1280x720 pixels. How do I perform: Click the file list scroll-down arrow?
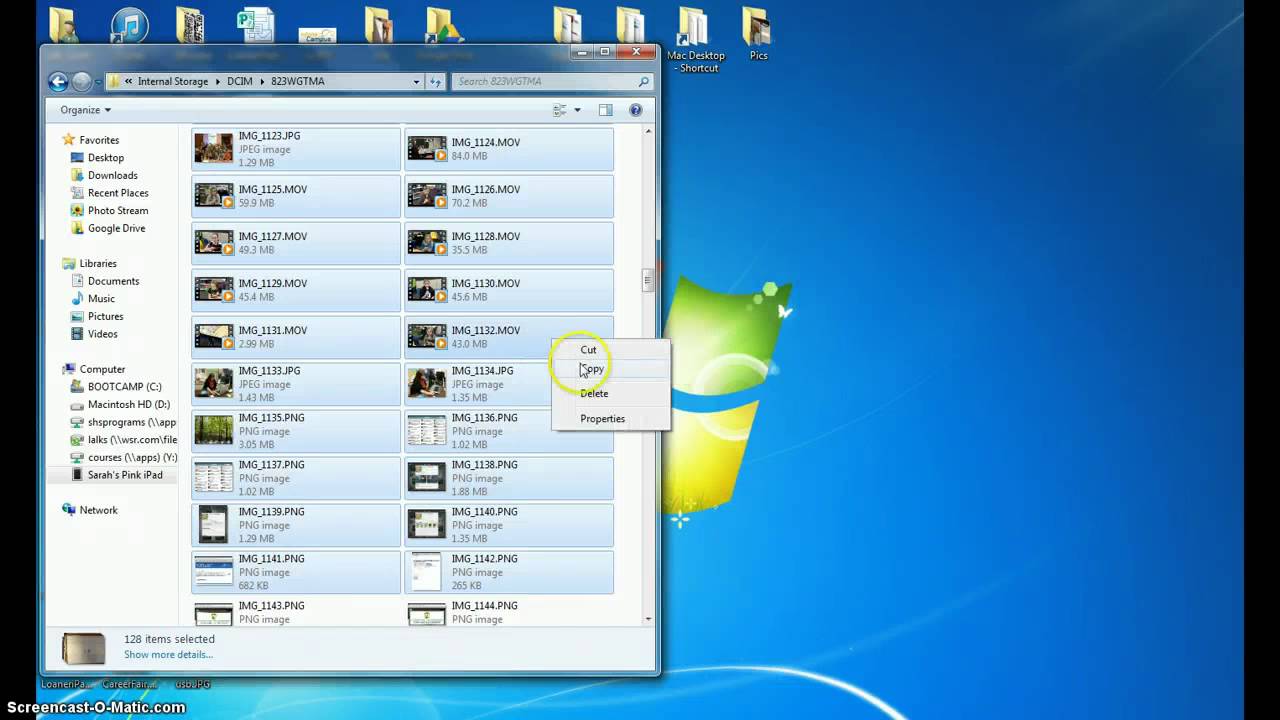[648, 619]
